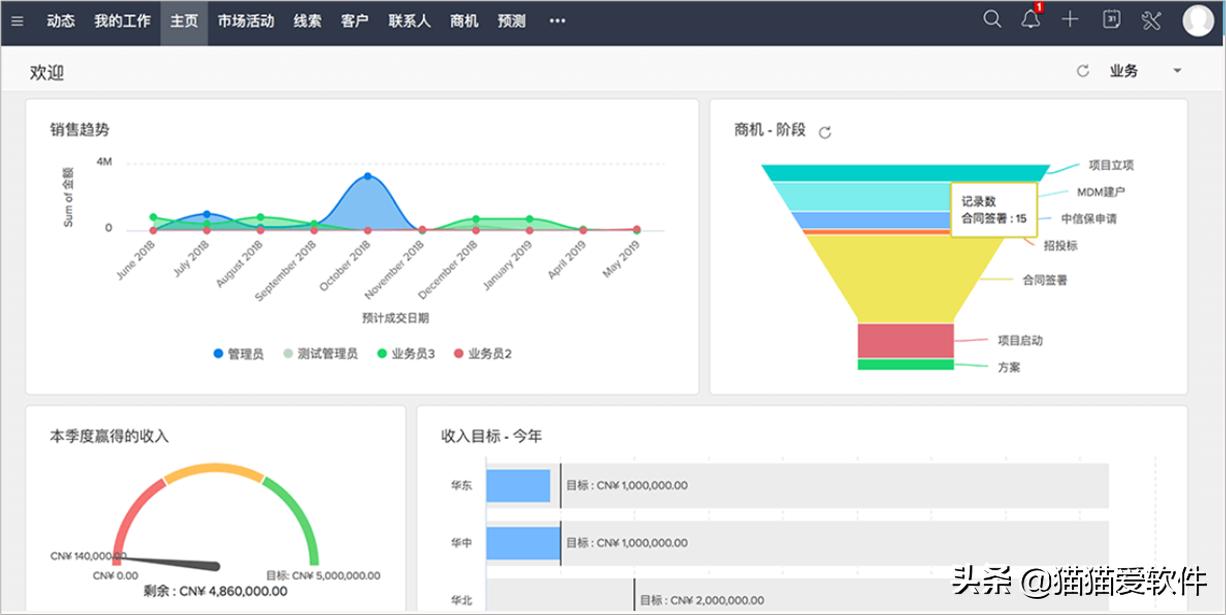Open the 预测 dropdown tab
This screenshot has width=1226, height=615.
pos(512,20)
